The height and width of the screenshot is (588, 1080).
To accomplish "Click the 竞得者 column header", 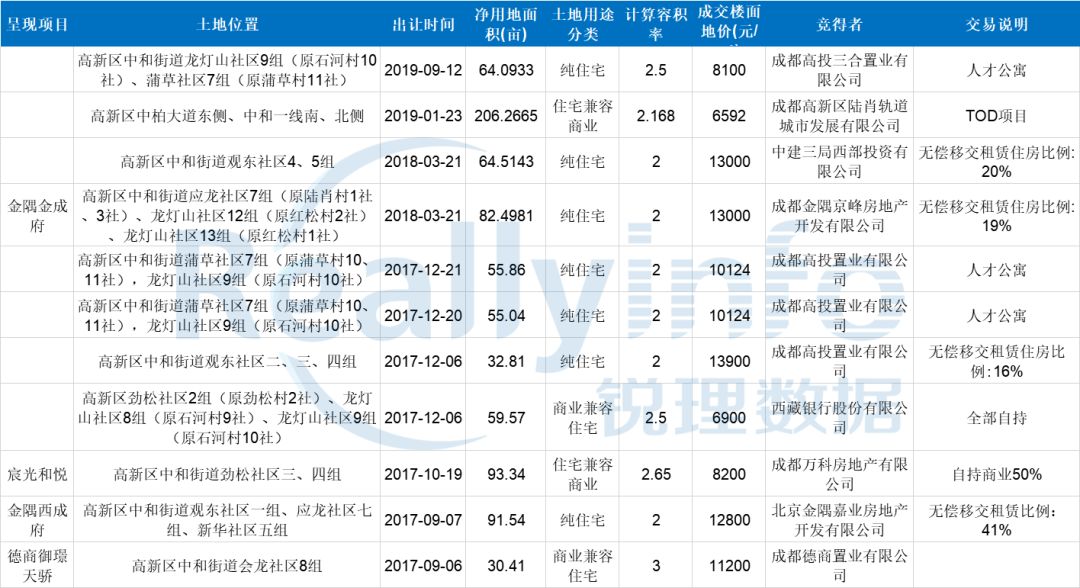I will click(839, 25).
